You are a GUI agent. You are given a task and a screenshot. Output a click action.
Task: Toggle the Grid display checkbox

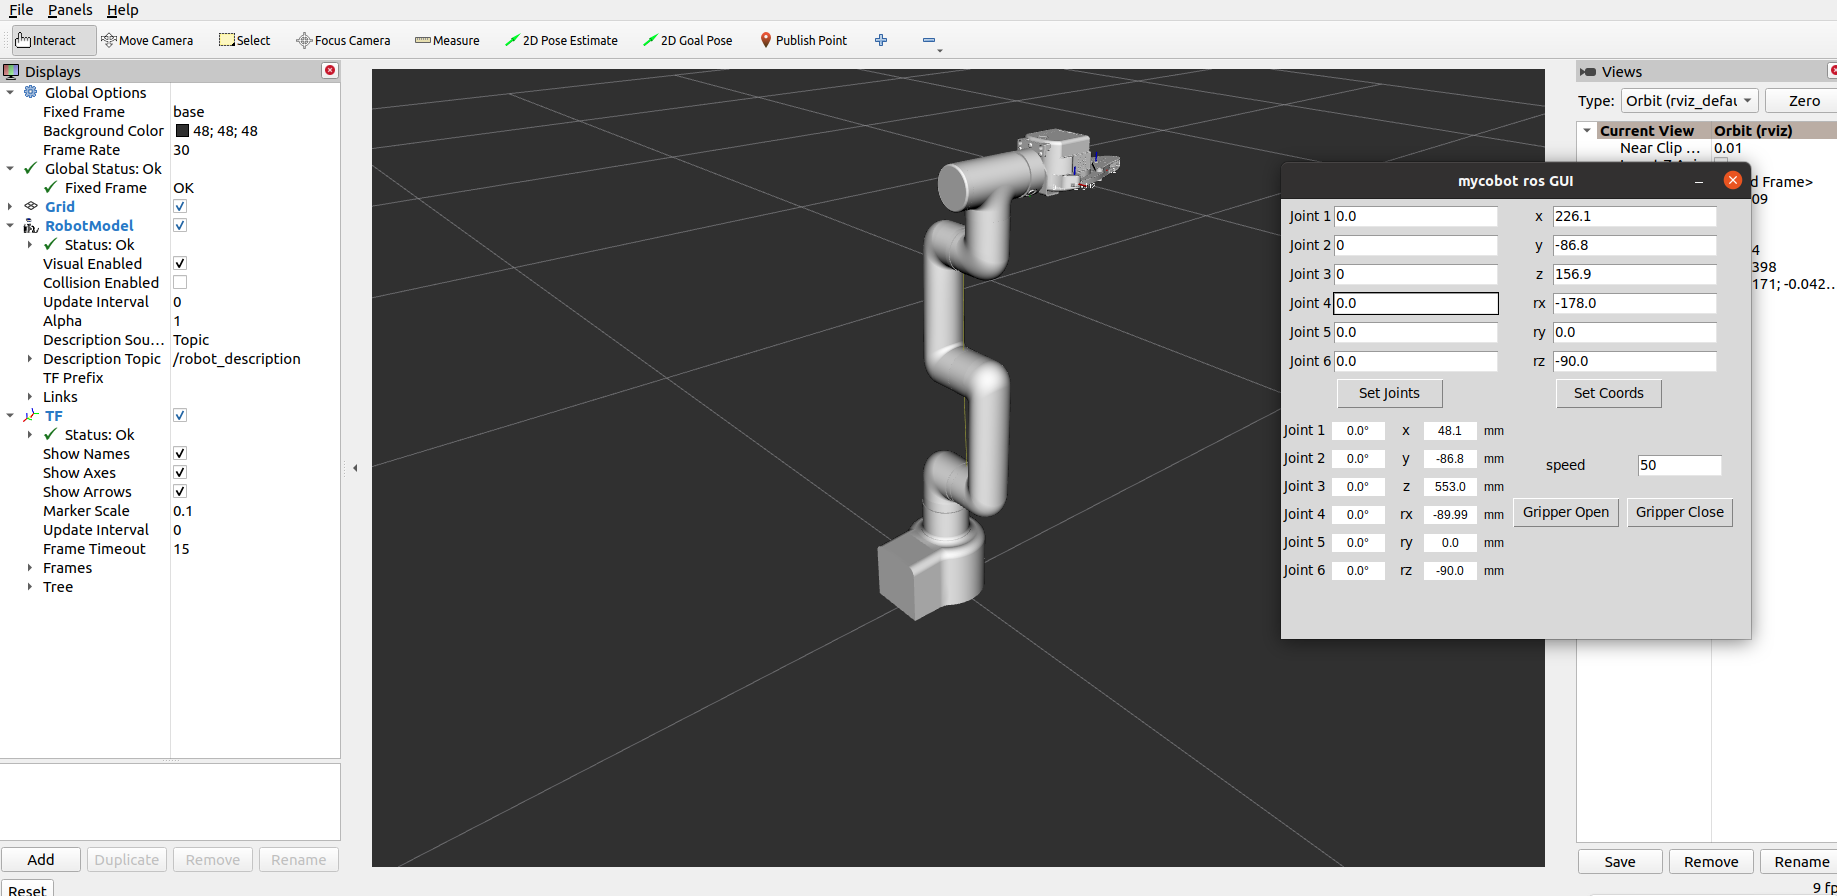coord(180,207)
